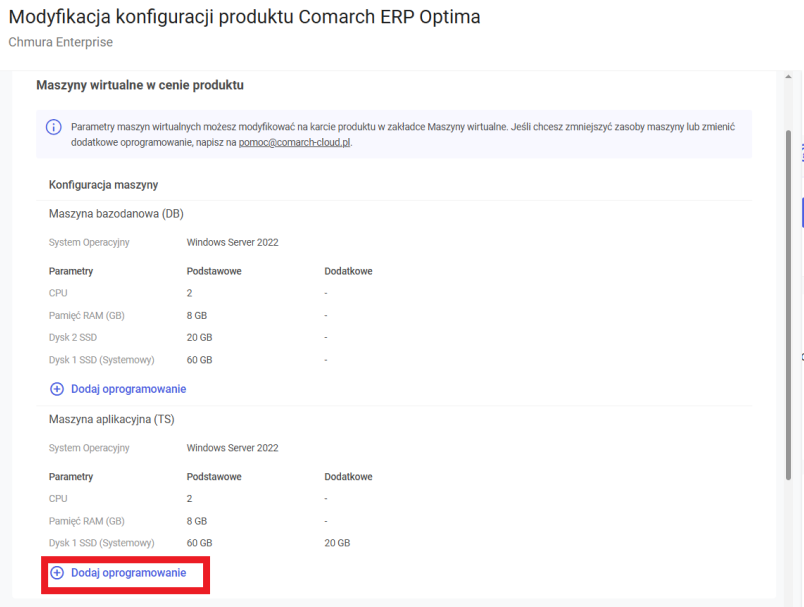The image size is (804, 607).
Task: Click the 'CPU' label of the DB machine
Action: [x=58, y=293]
